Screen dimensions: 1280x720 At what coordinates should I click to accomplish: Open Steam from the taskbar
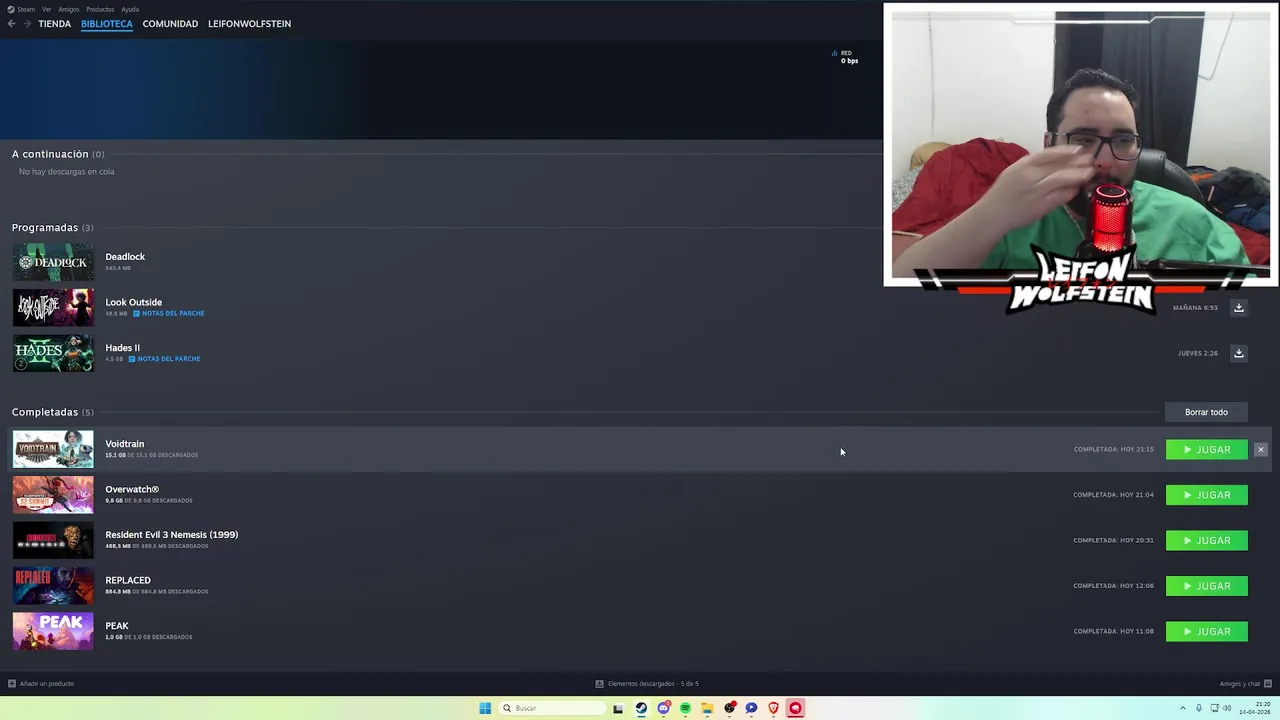[x=641, y=708]
